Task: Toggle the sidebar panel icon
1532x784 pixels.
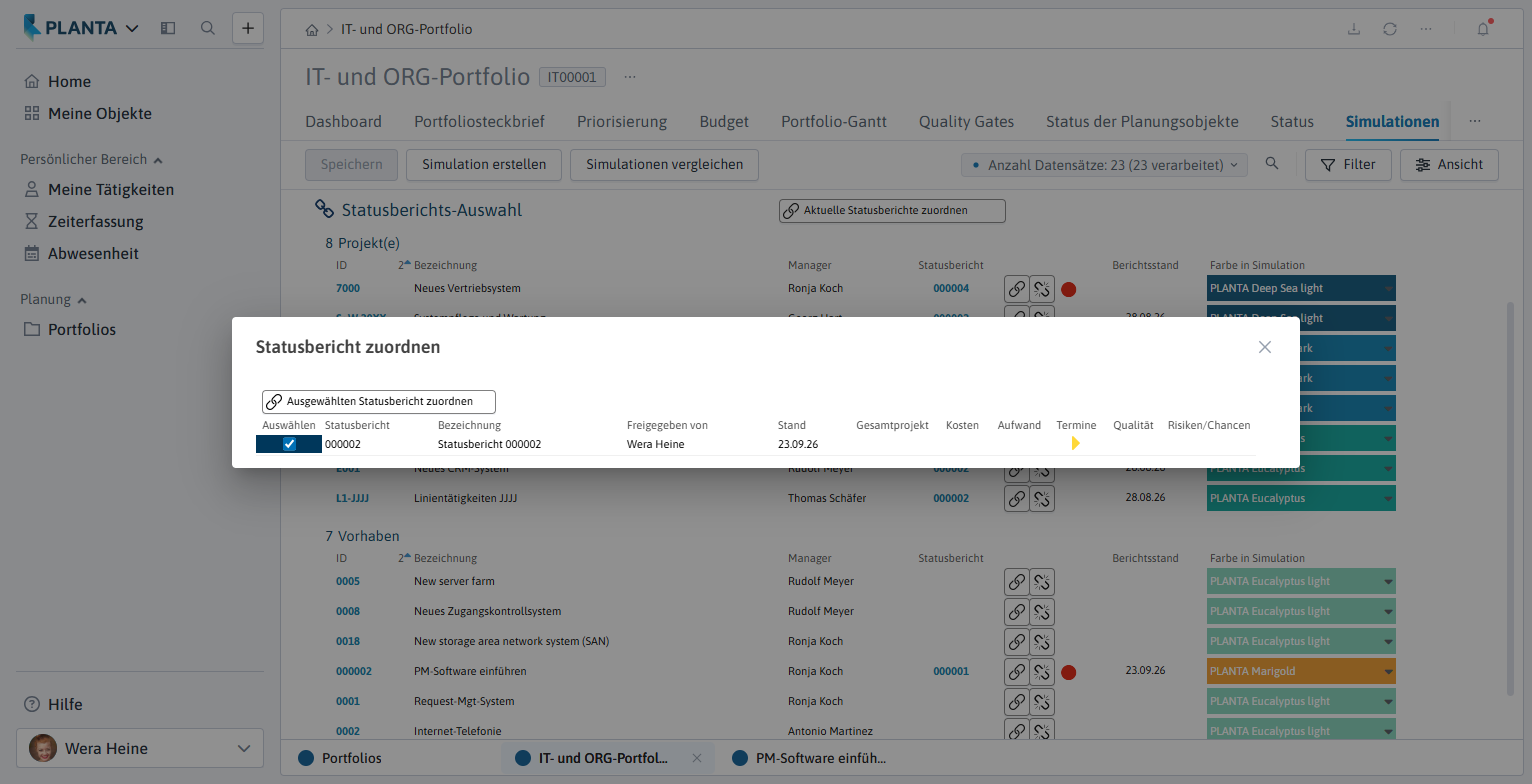Action: [x=168, y=28]
